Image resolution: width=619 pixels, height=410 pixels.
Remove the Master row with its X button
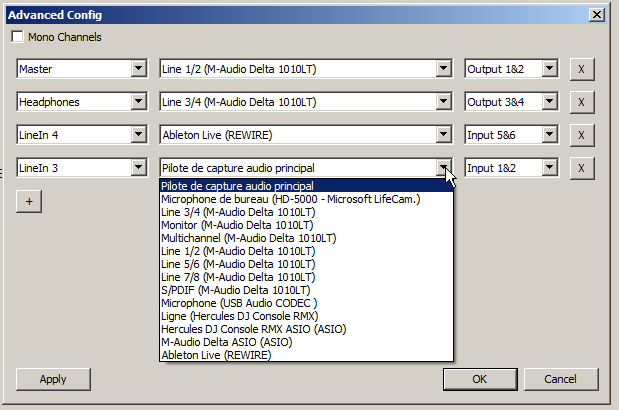coord(581,69)
